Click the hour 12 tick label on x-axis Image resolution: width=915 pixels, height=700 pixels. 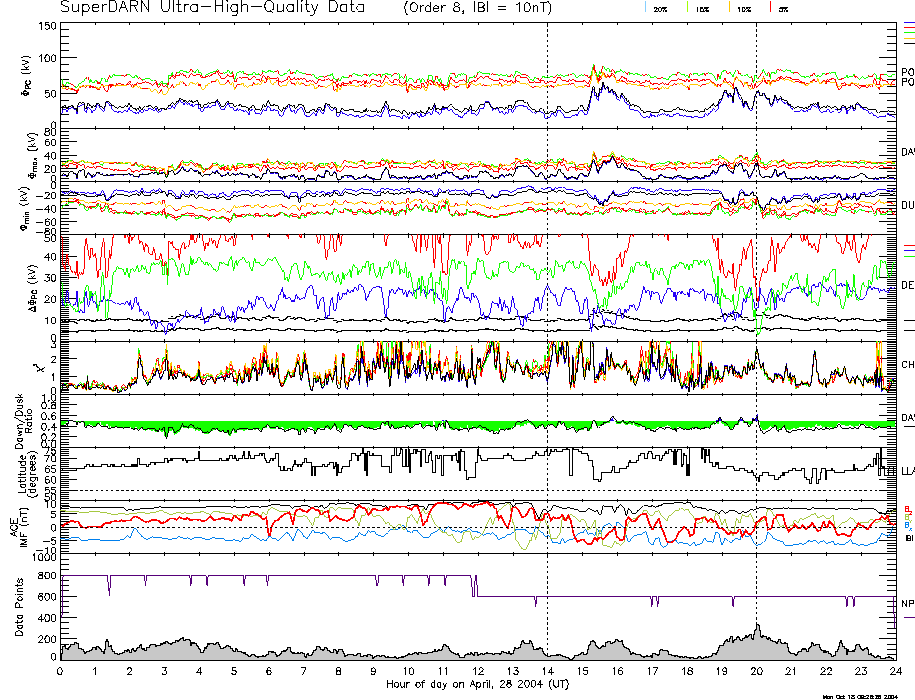click(477, 672)
